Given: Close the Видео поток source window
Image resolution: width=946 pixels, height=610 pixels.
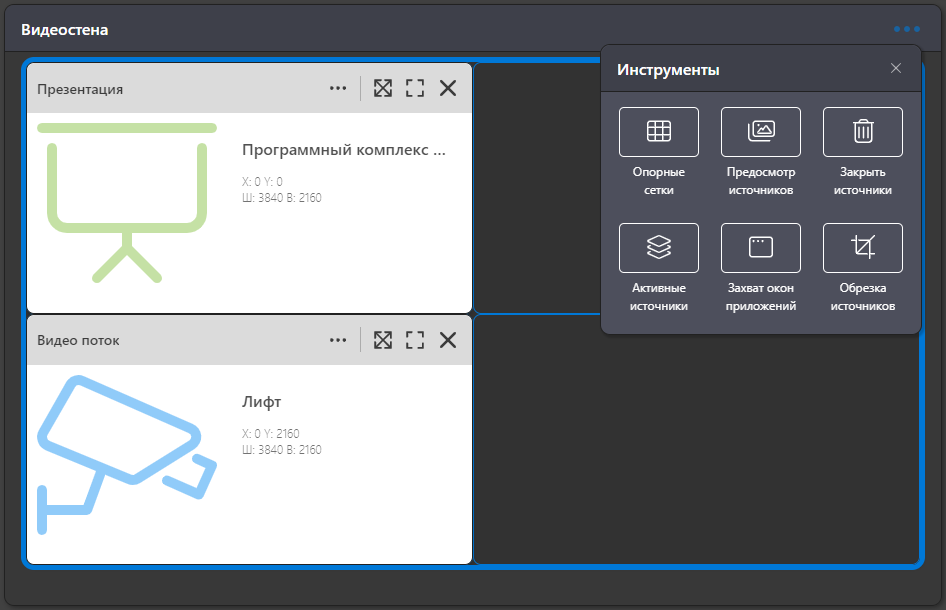Looking at the screenshot, I should [x=448, y=340].
